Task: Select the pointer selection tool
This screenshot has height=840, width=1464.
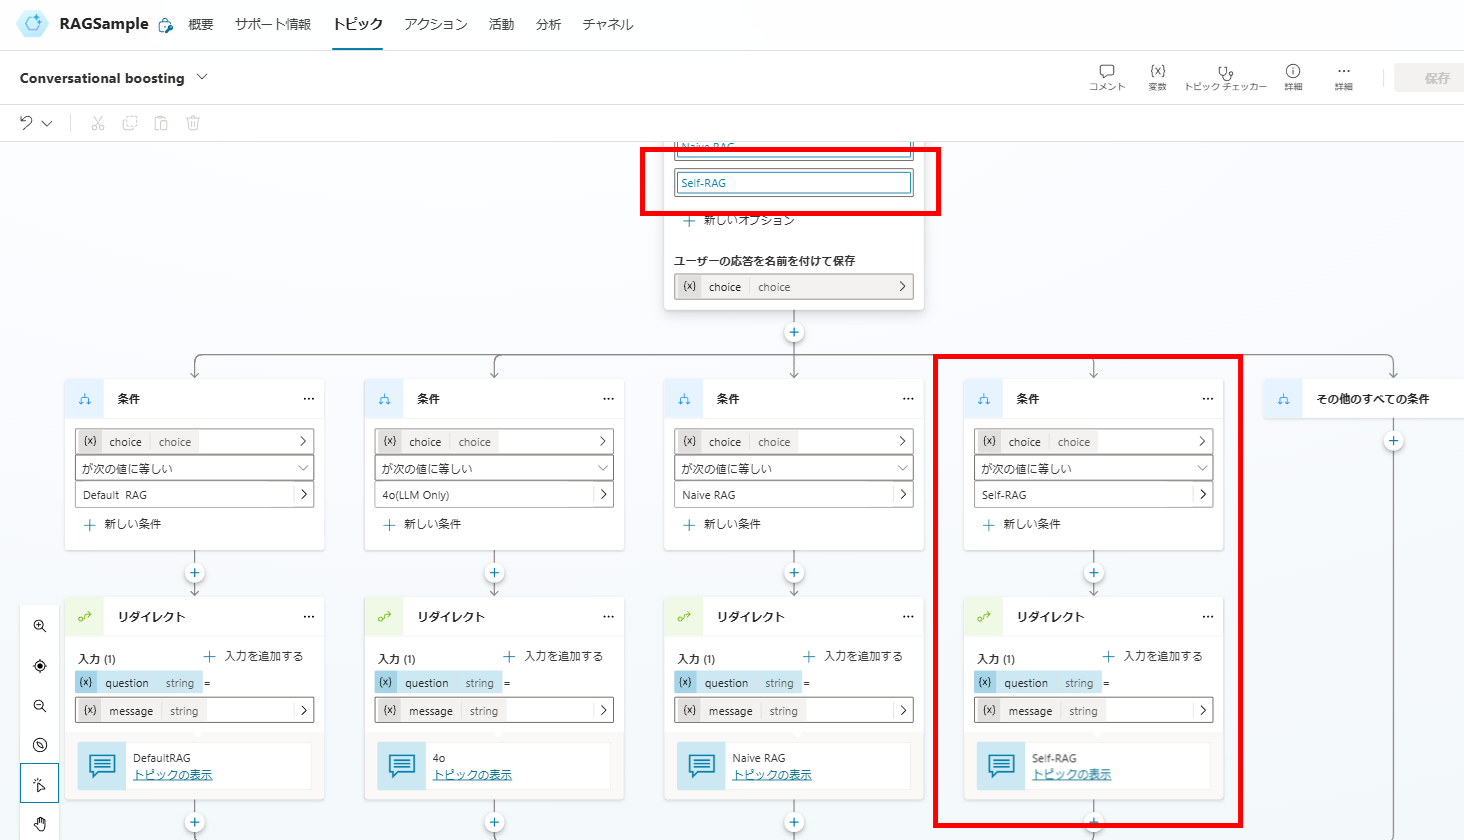Action: (x=40, y=783)
